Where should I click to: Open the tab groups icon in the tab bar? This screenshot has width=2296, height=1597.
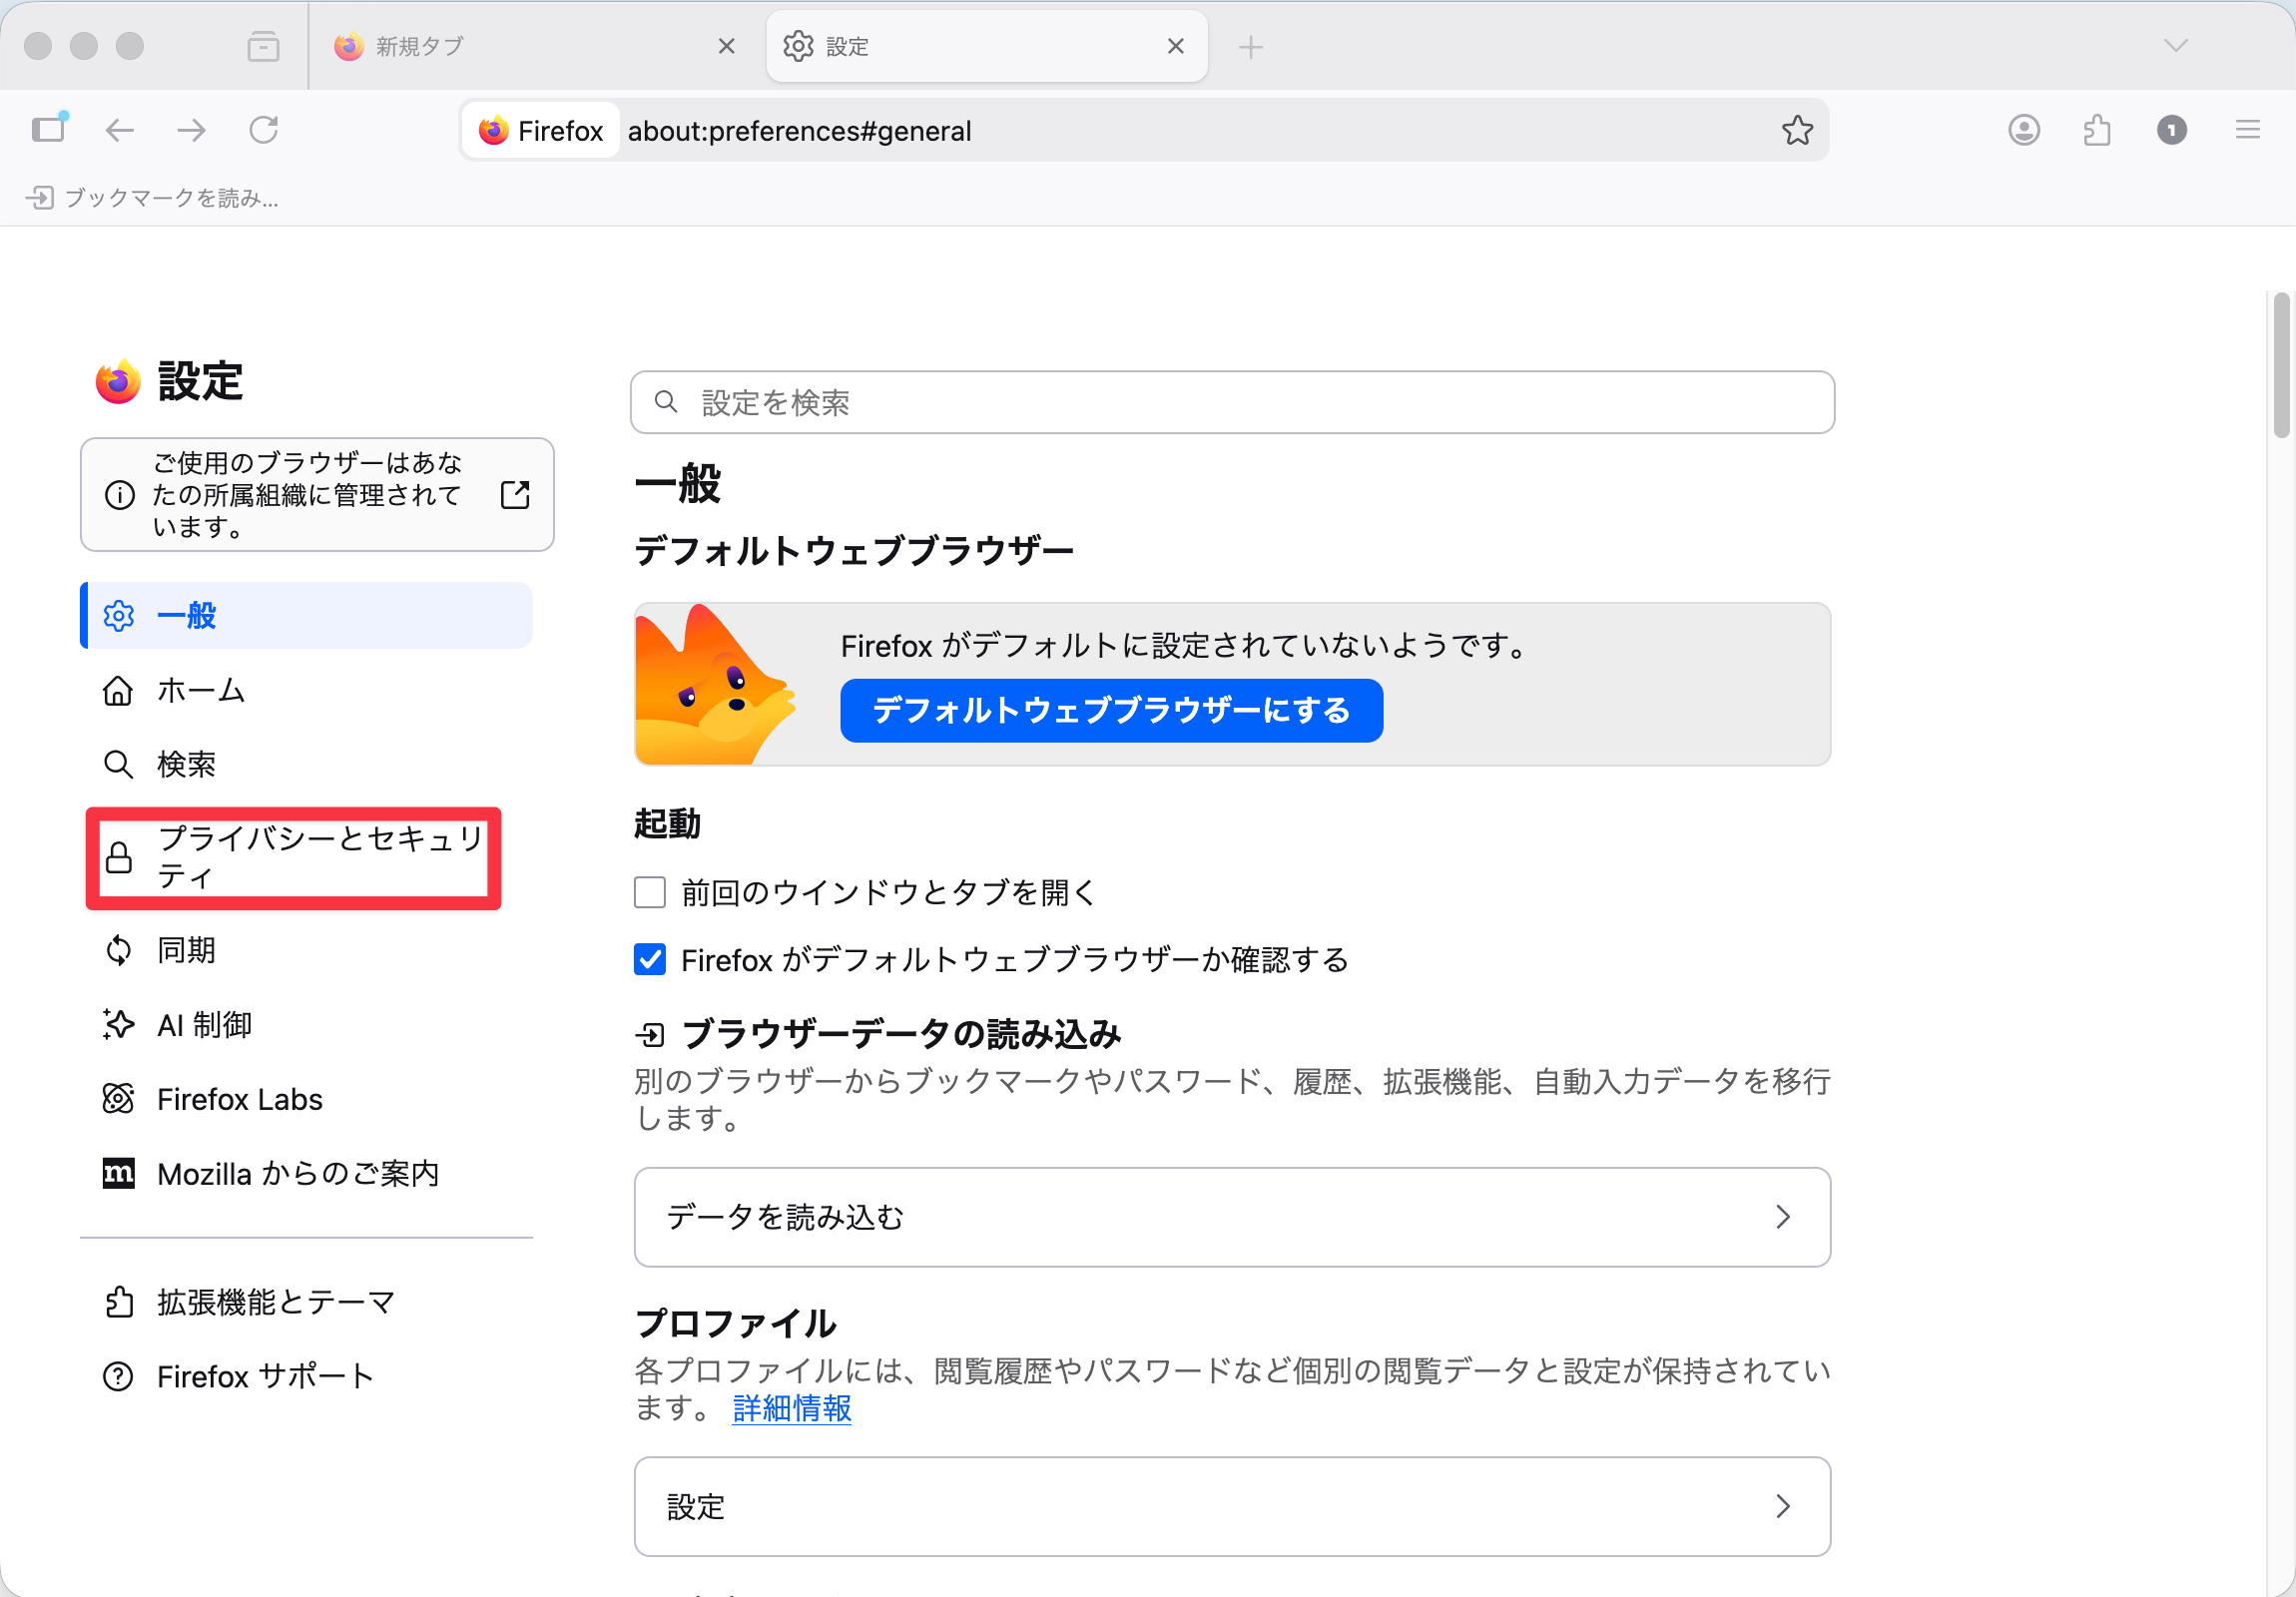(x=263, y=46)
